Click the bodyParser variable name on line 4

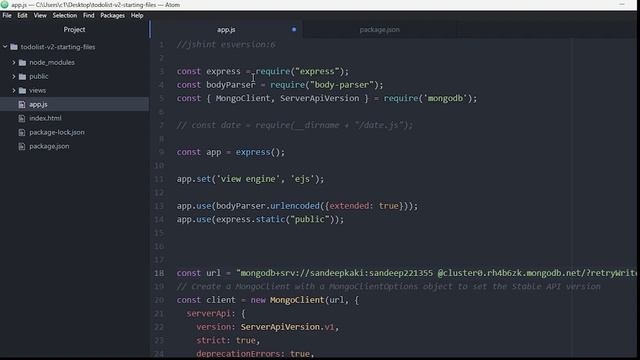tap(231, 85)
